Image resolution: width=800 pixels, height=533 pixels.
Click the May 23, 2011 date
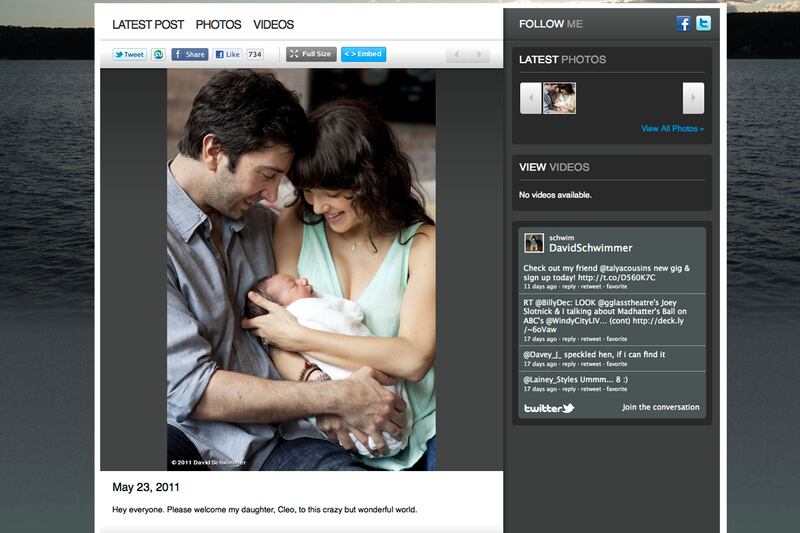pos(146,487)
